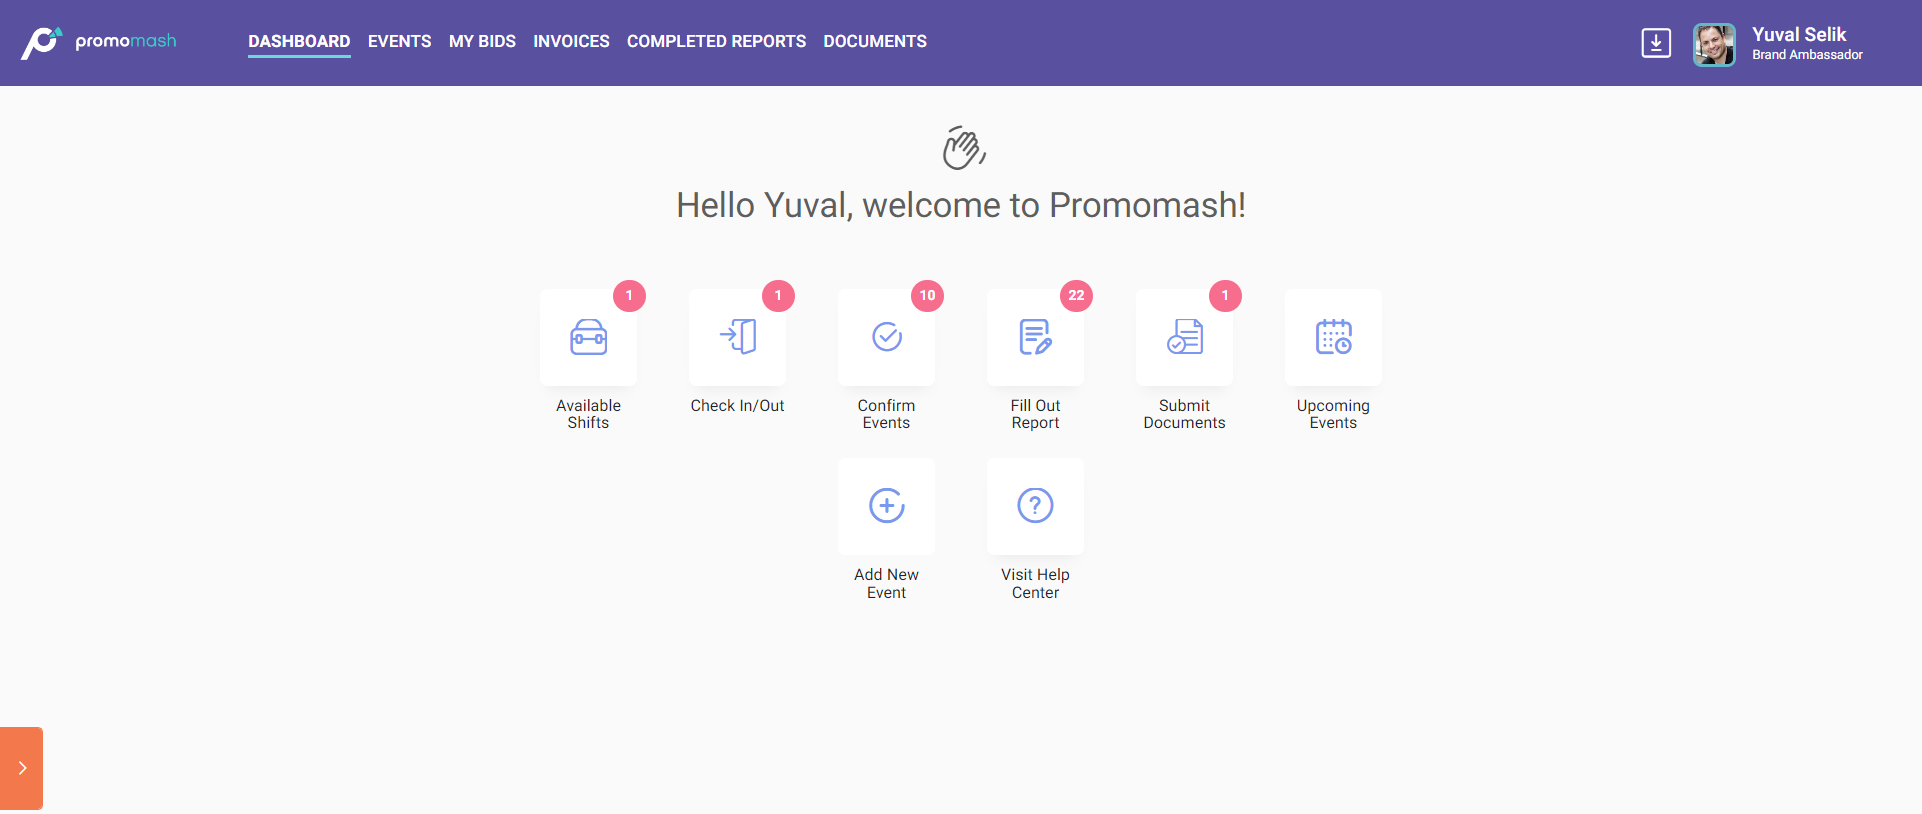Open the Submit Documents icon
The width and height of the screenshot is (1922, 814).
pos(1184,338)
